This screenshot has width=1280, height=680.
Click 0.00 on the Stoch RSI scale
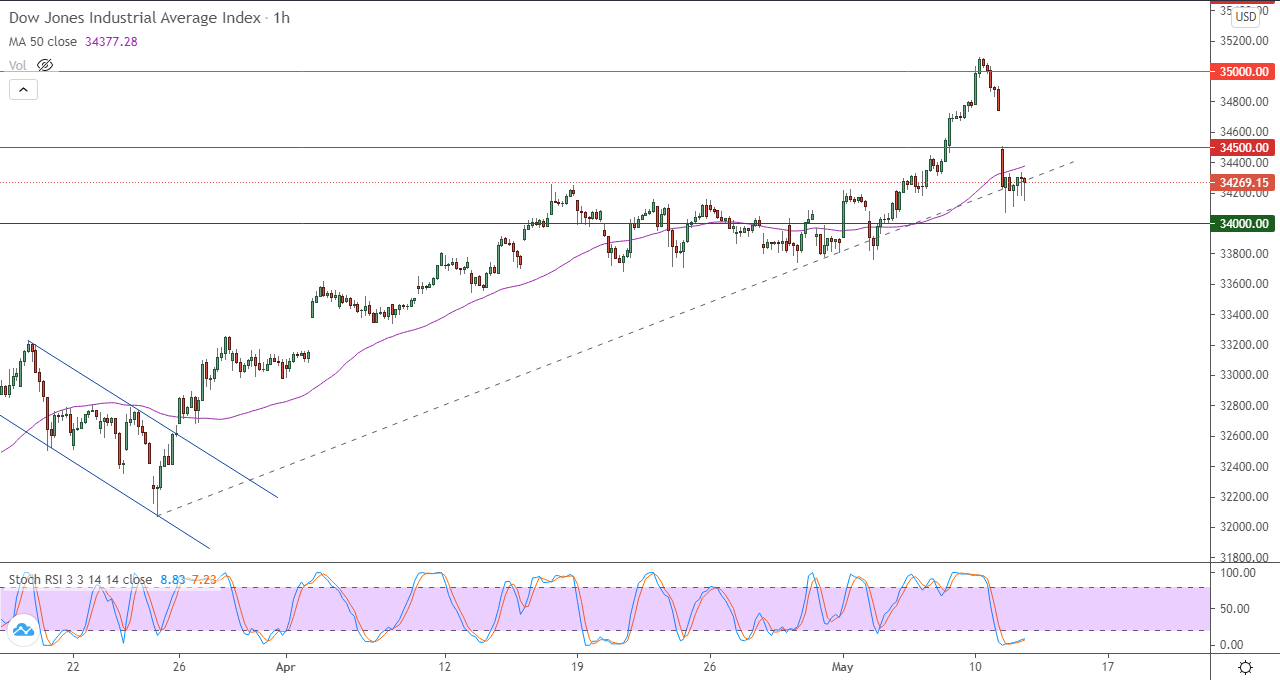1231,644
